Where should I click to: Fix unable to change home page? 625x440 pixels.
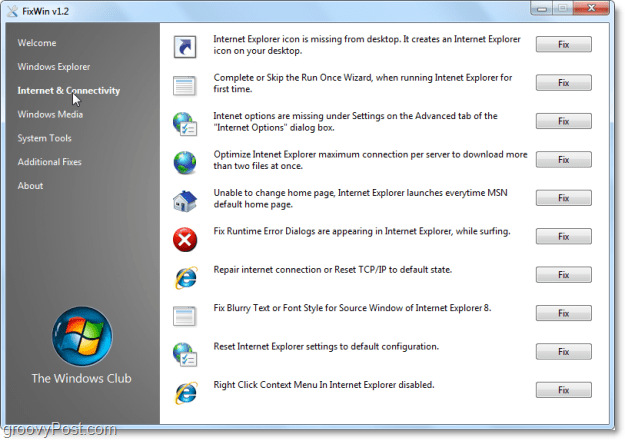click(x=564, y=198)
